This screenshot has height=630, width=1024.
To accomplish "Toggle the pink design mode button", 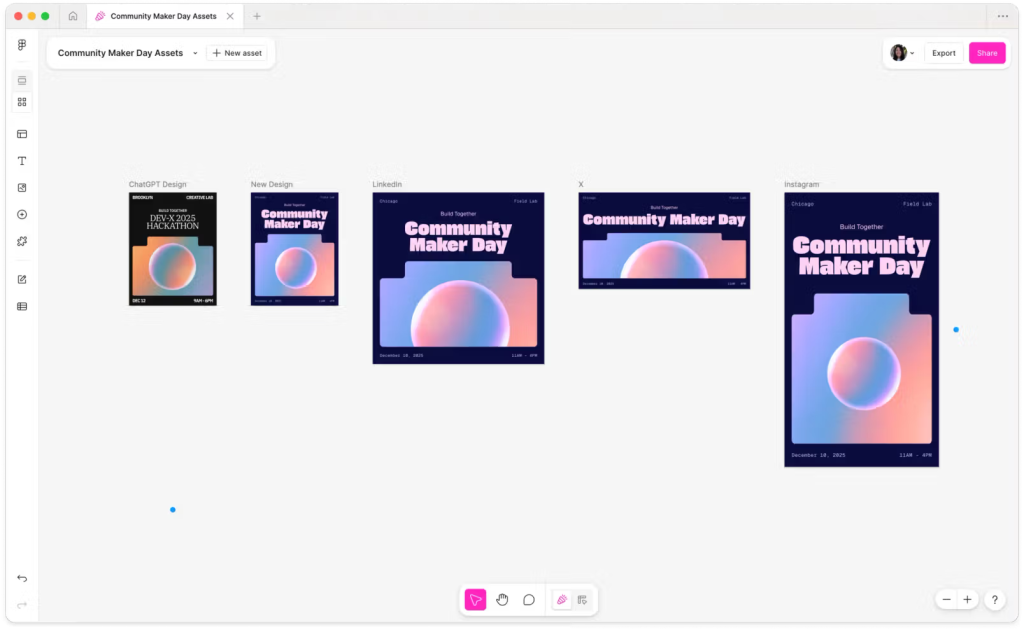I will (562, 600).
